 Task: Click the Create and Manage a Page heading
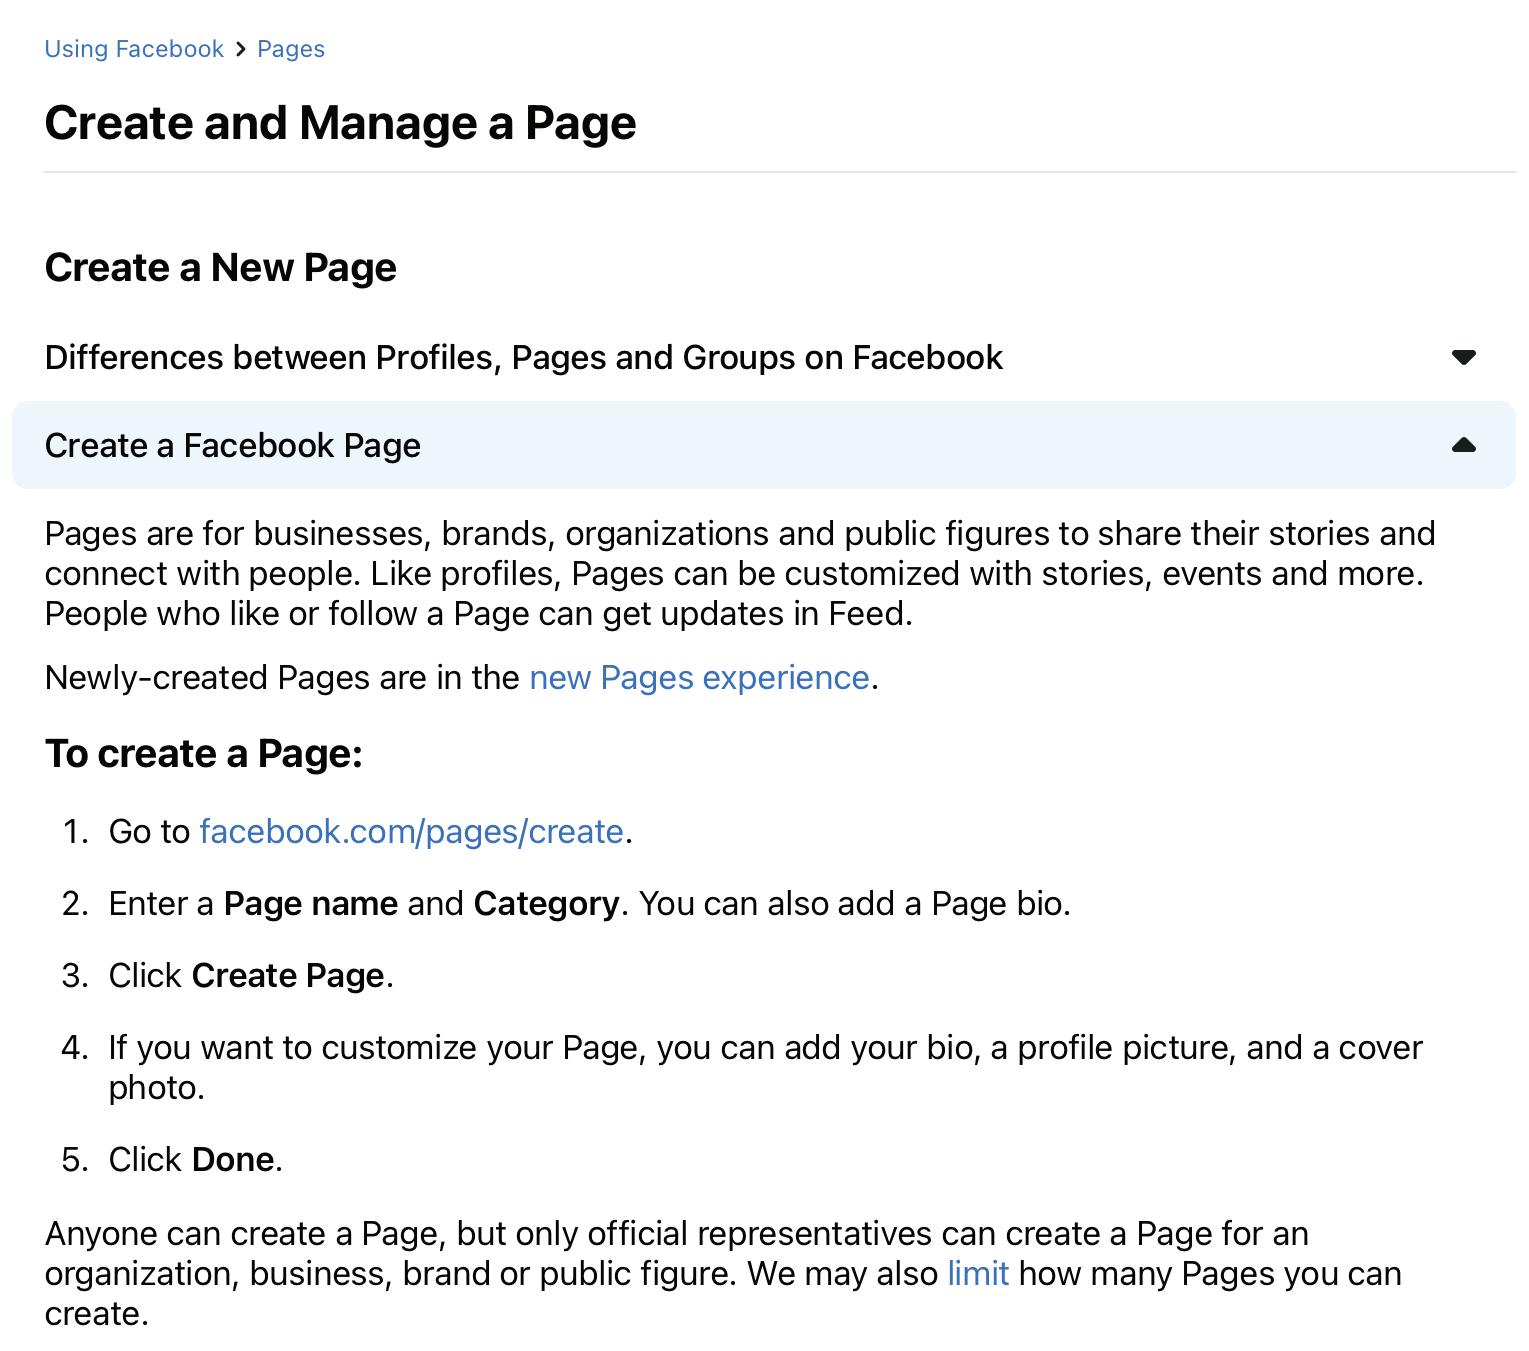[340, 123]
